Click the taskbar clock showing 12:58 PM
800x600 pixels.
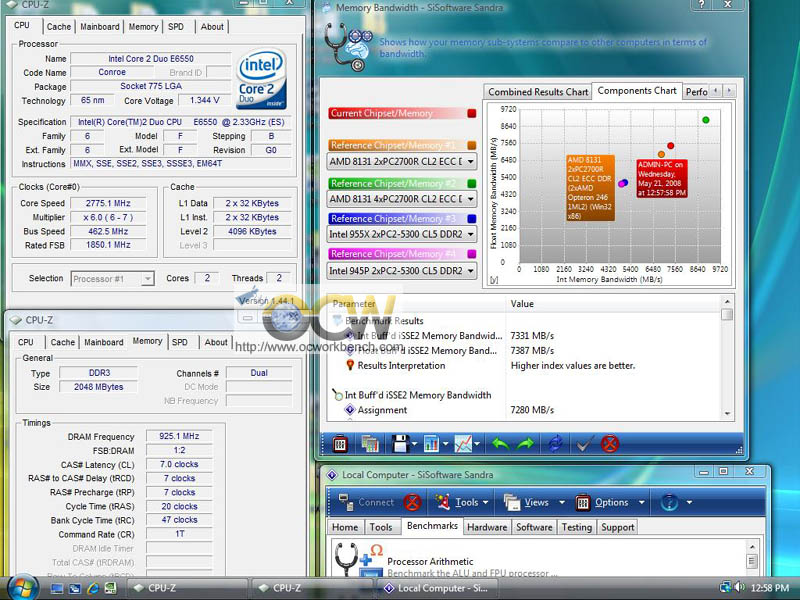coord(769,588)
